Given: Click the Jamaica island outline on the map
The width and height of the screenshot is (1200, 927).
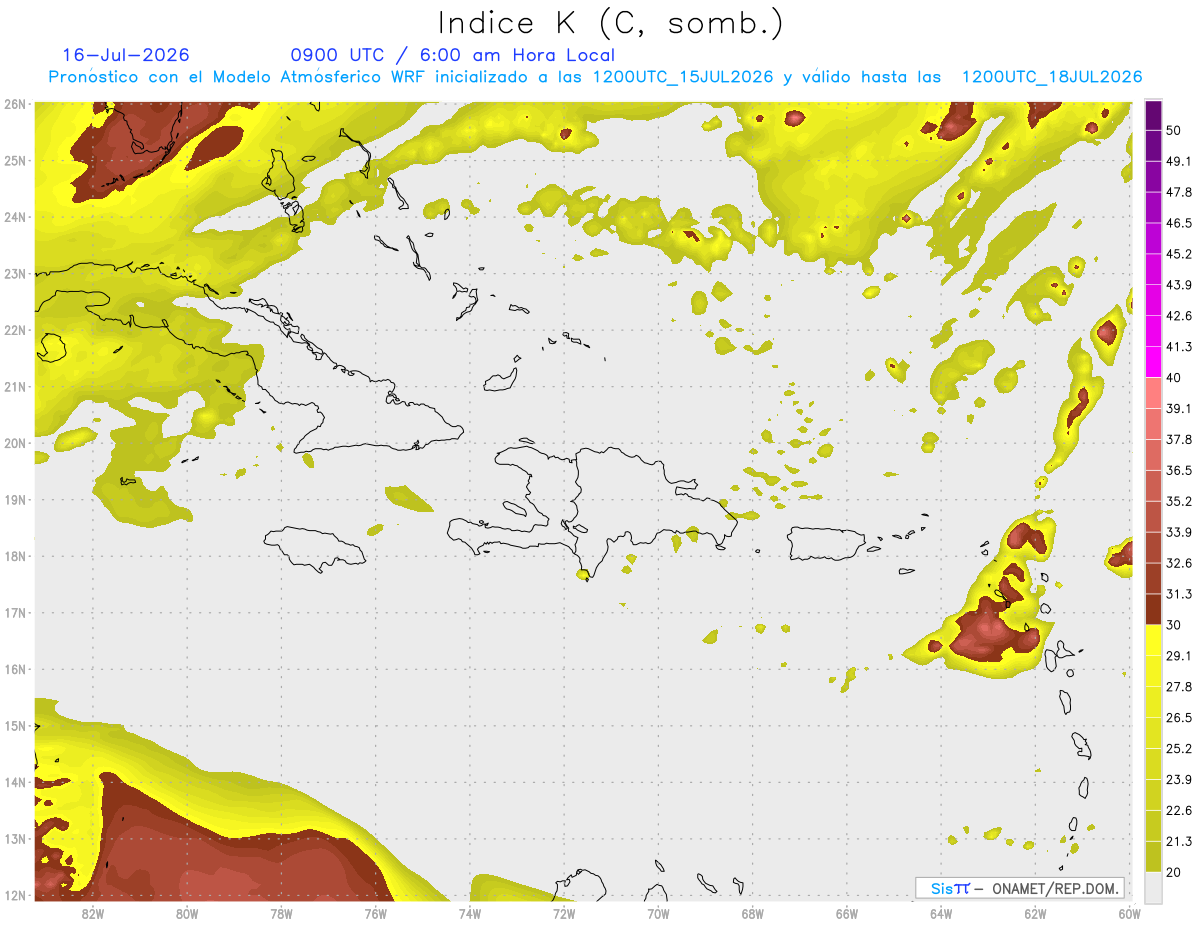Looking at the screenshot, I should pos(313,549).
